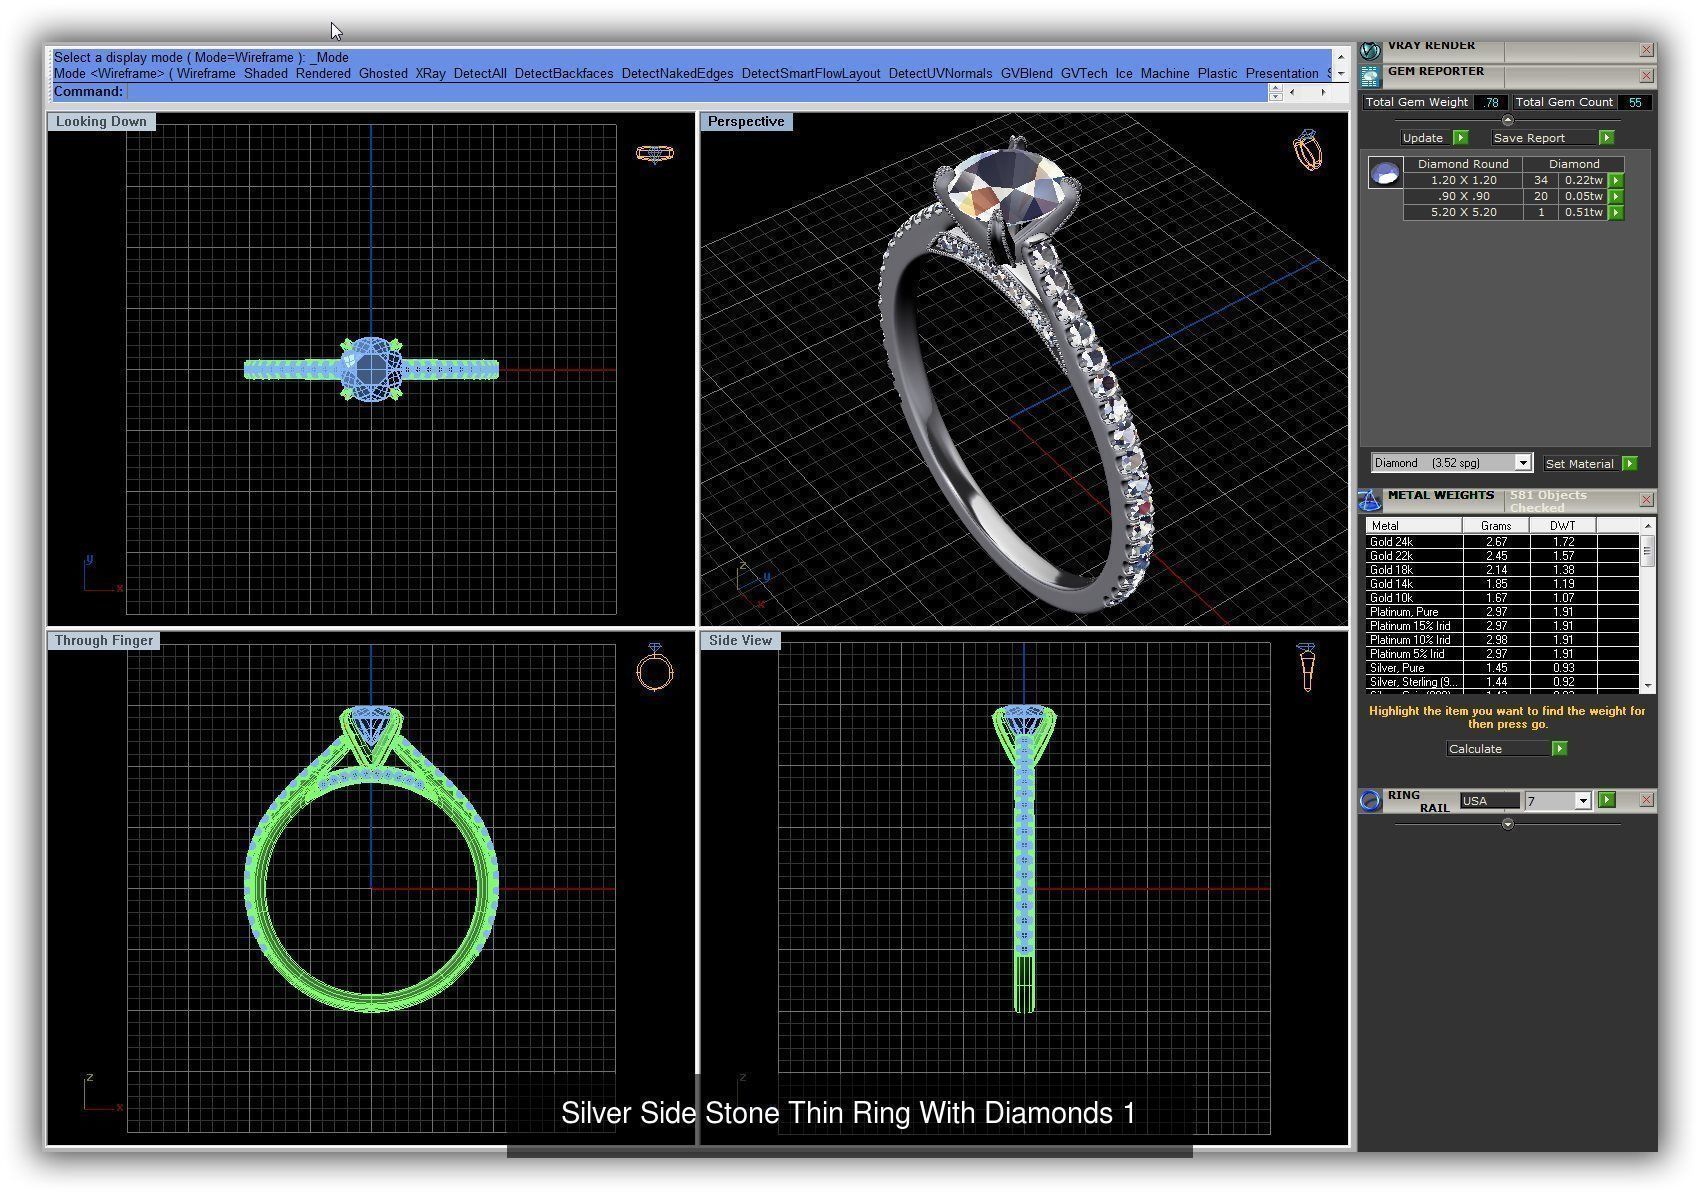
Task: Click command history scroll-down arrow
Action: point(1341,73)
